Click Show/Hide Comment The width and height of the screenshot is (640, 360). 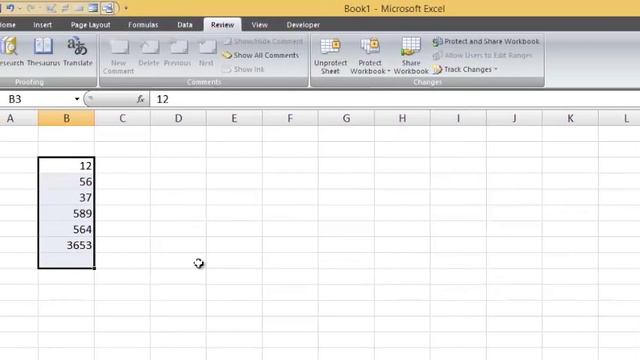(263, 41)
